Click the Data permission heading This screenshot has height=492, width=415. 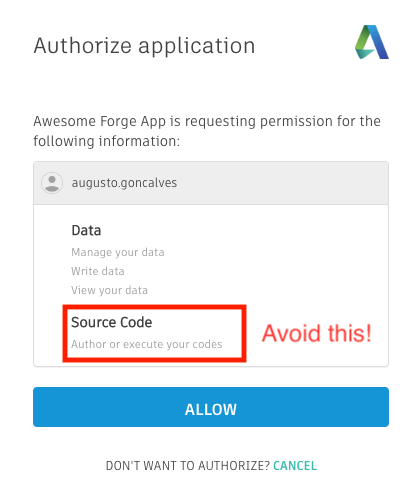(x=86, y=230)
